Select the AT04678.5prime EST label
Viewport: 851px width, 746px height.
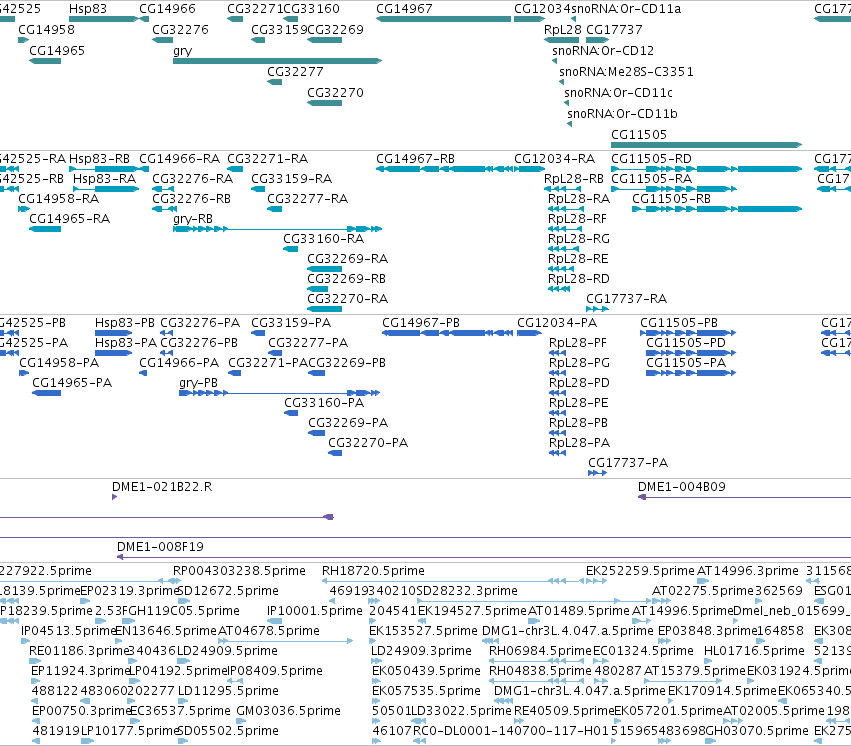coord(269,631)
